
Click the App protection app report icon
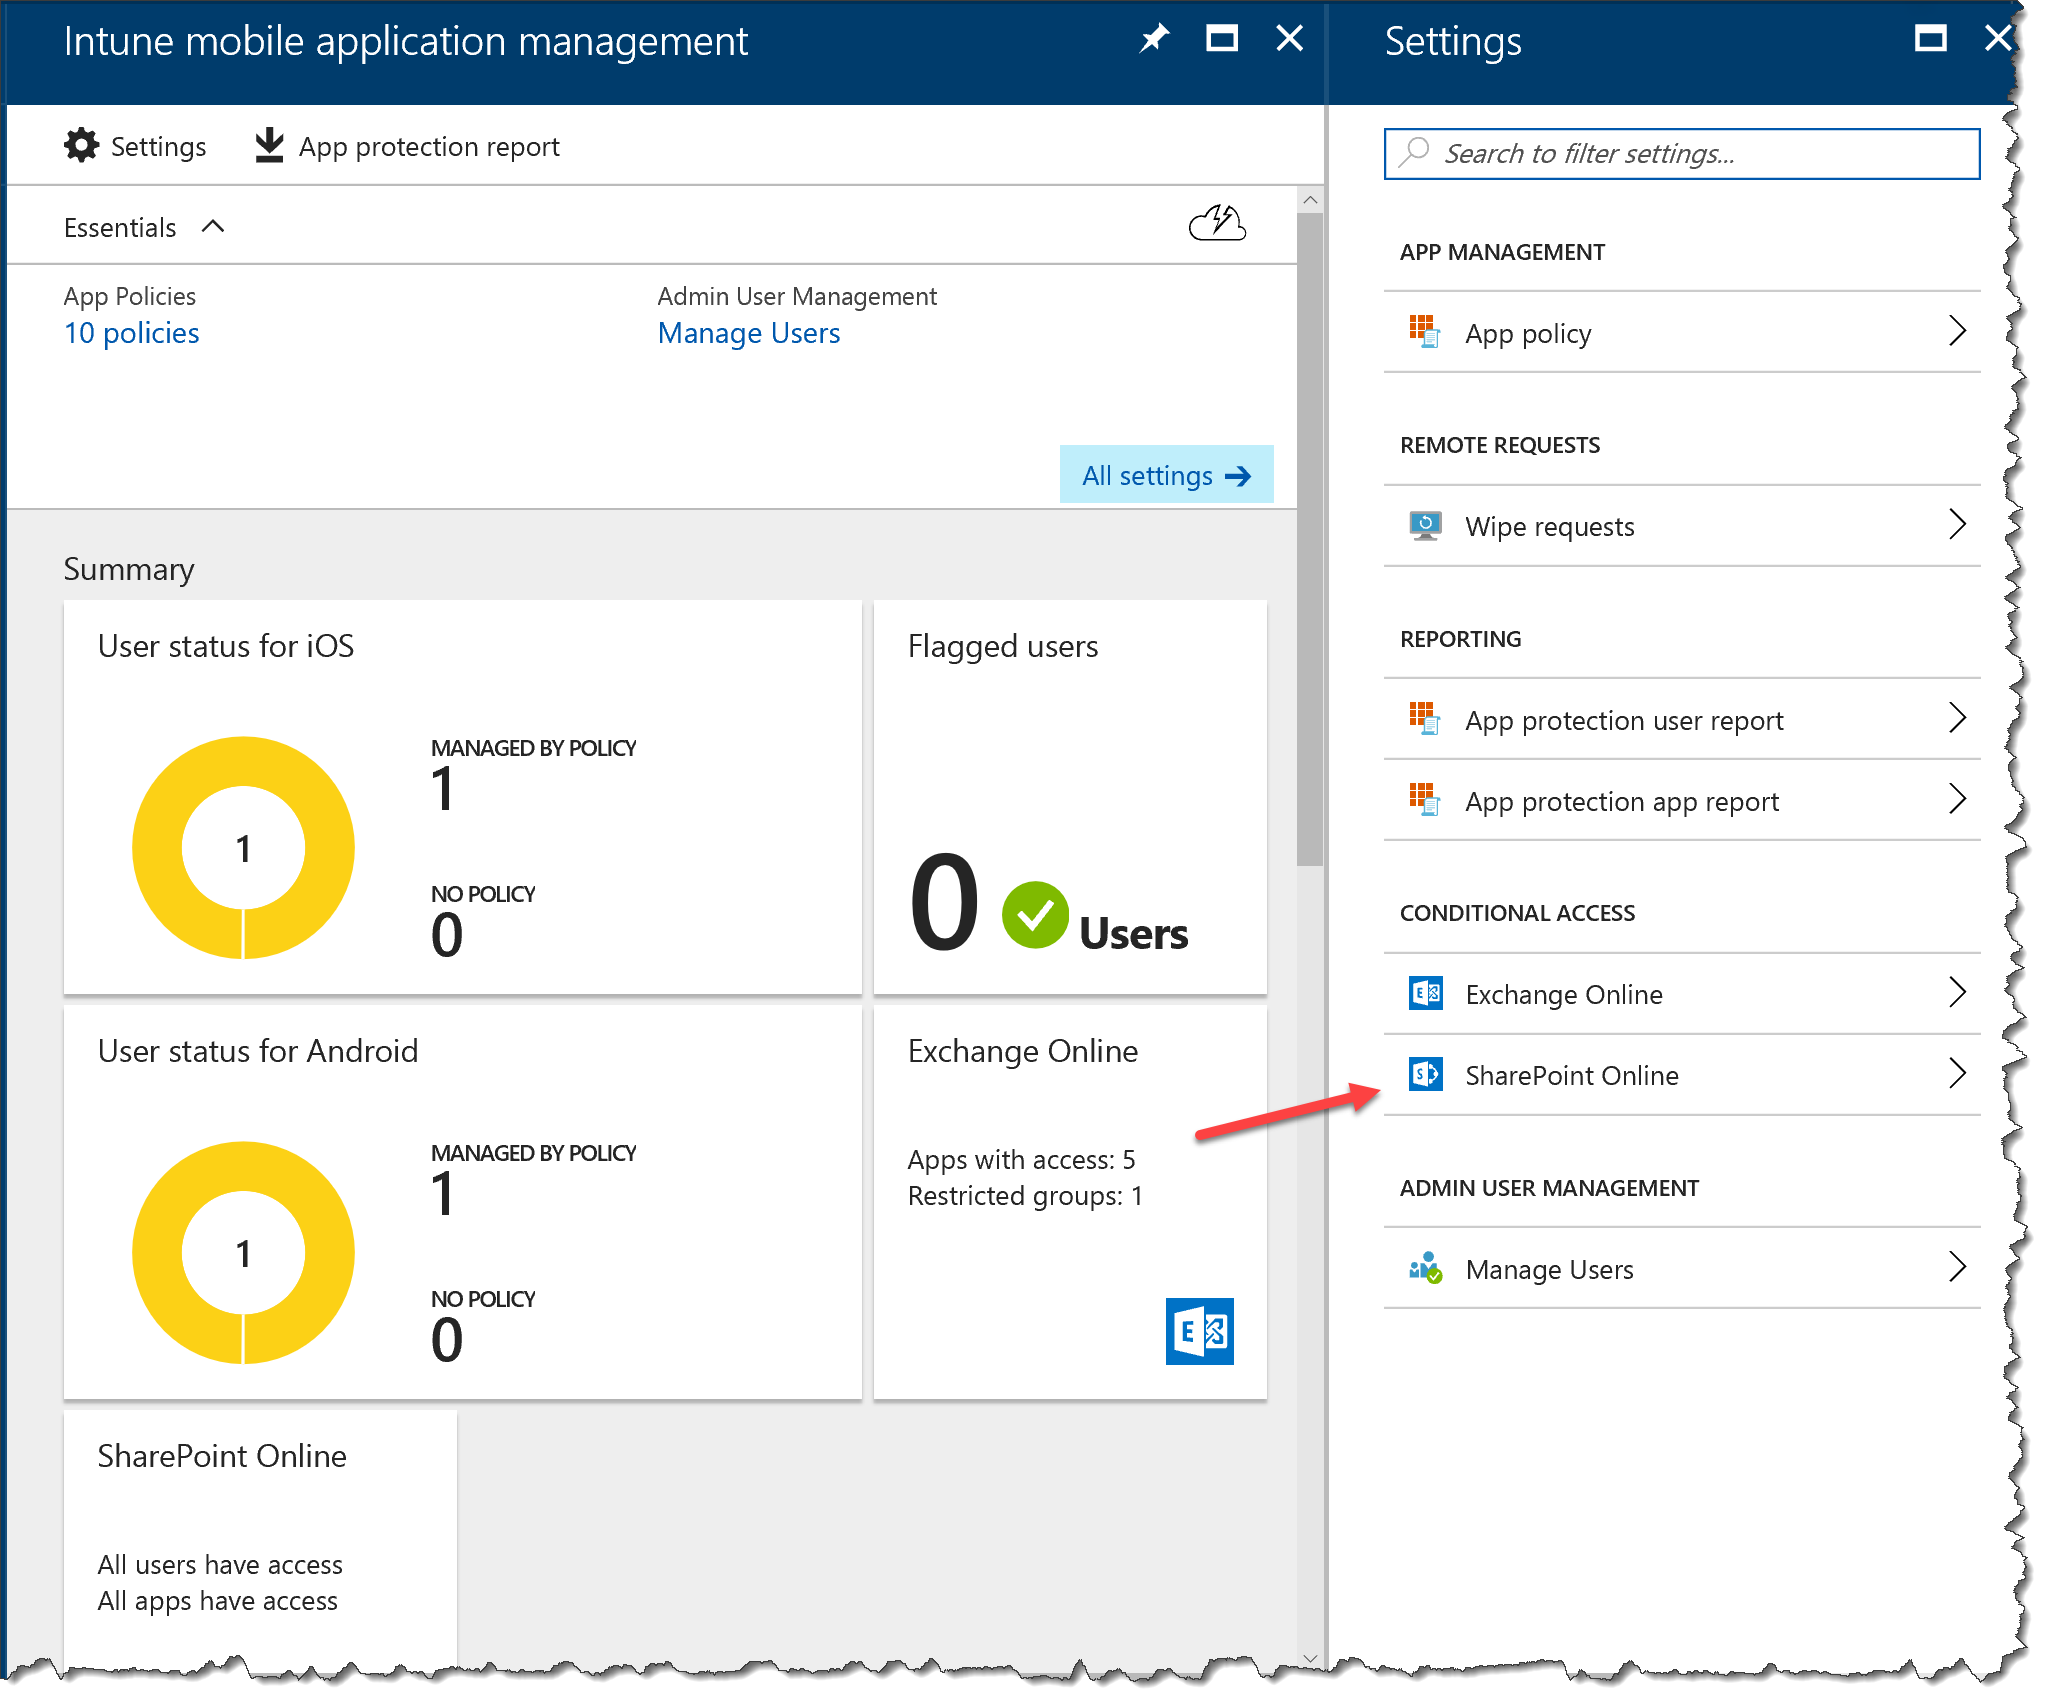[x=1424, y=800]
